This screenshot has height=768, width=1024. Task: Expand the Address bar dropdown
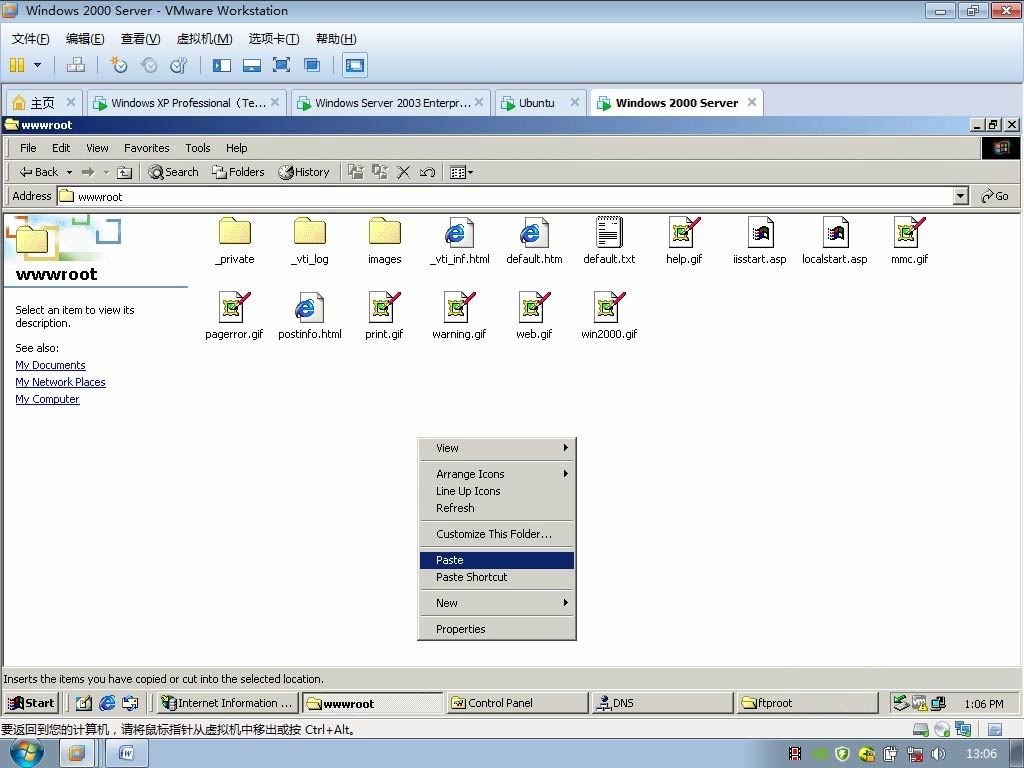[x=960, y=196]
